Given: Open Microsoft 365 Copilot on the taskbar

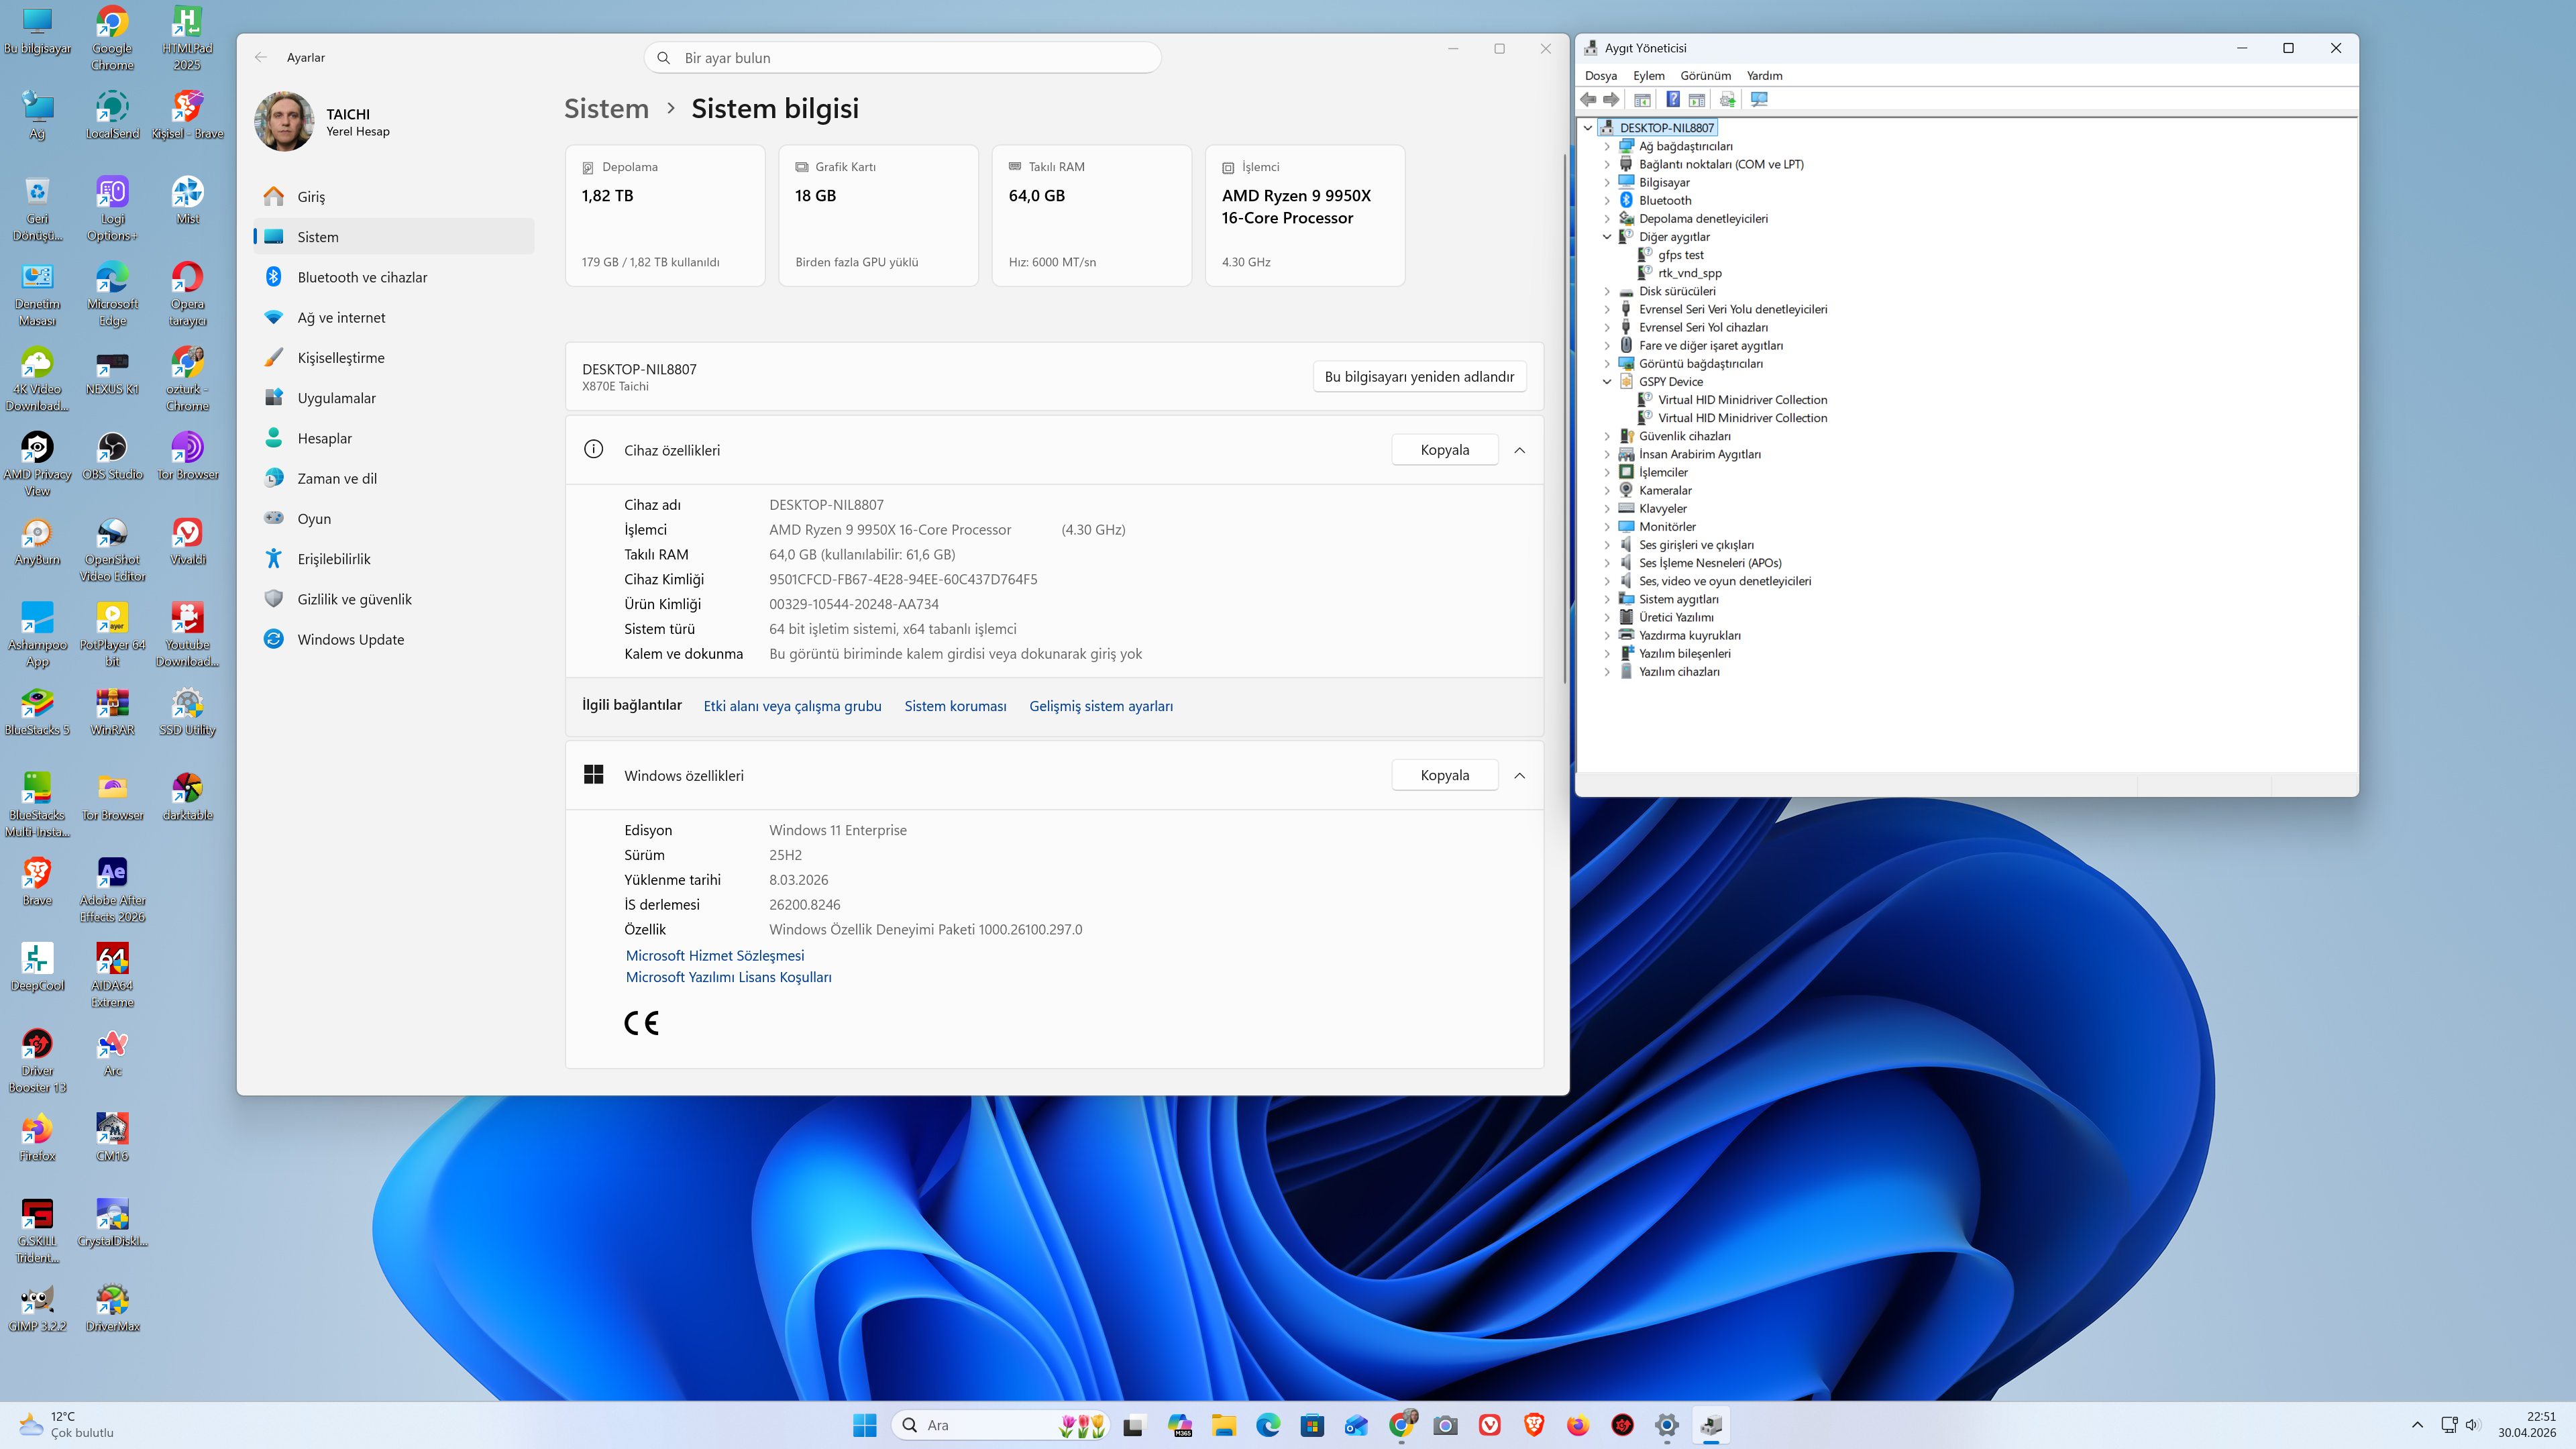Looking at the screenshot, I should click(x=1180, y=1425).
